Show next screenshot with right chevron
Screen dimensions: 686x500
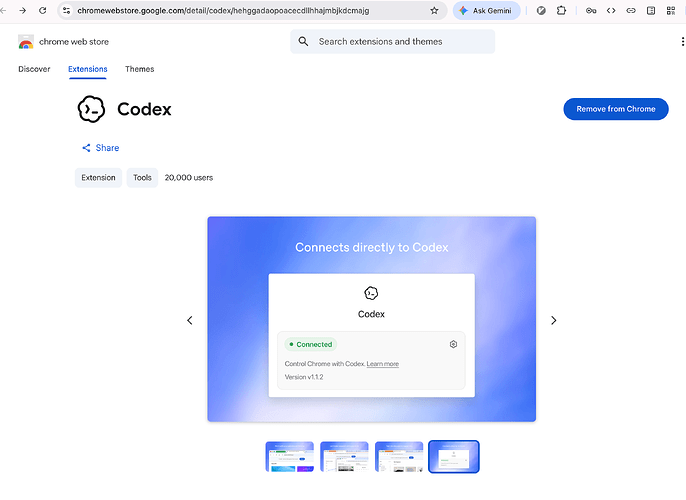pos(553,320)
